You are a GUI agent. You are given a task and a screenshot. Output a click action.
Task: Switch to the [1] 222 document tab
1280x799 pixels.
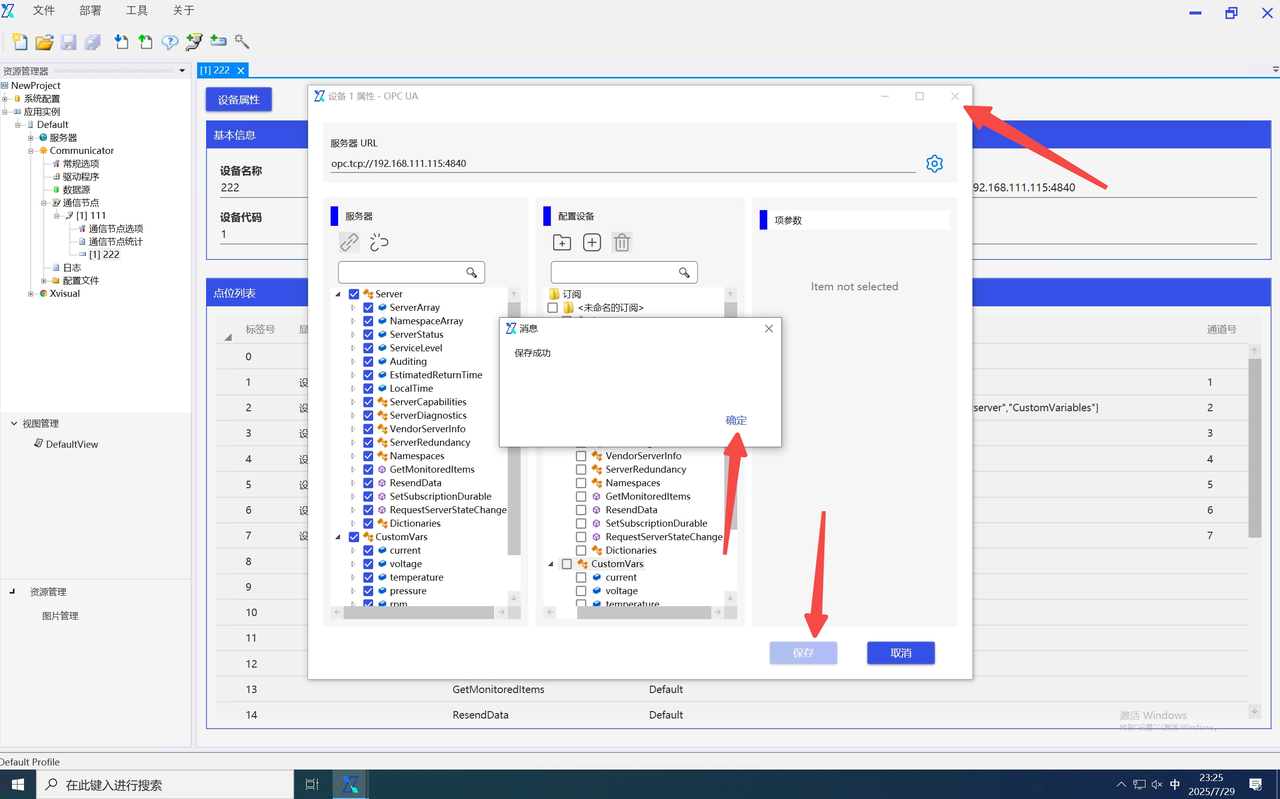click(215, 70)
